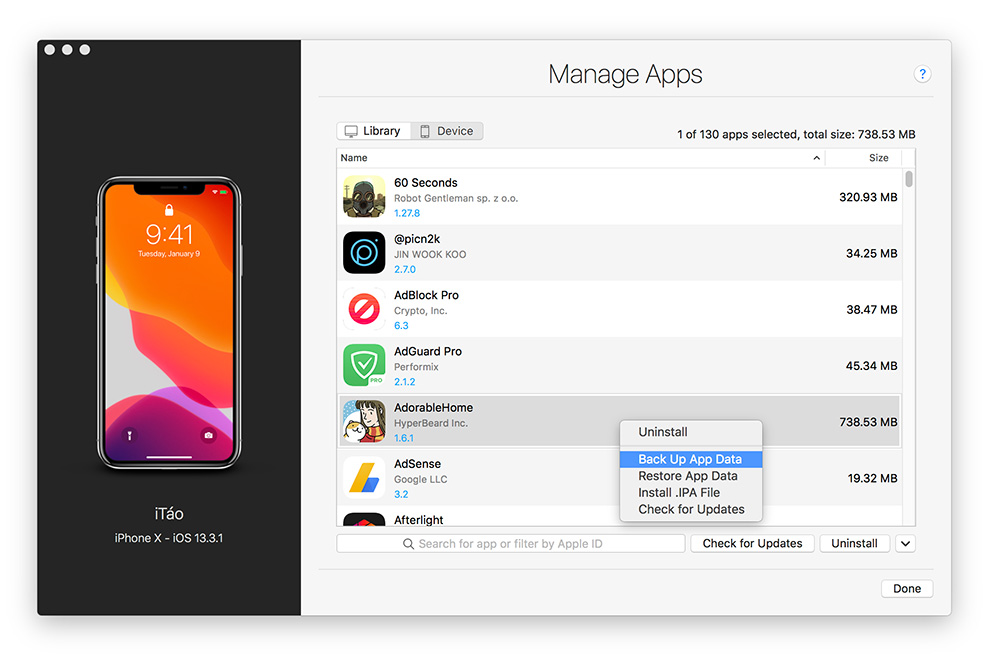Click AdSense version 3.2
This screenshot has width=1000, height=662.
[401, 494]
